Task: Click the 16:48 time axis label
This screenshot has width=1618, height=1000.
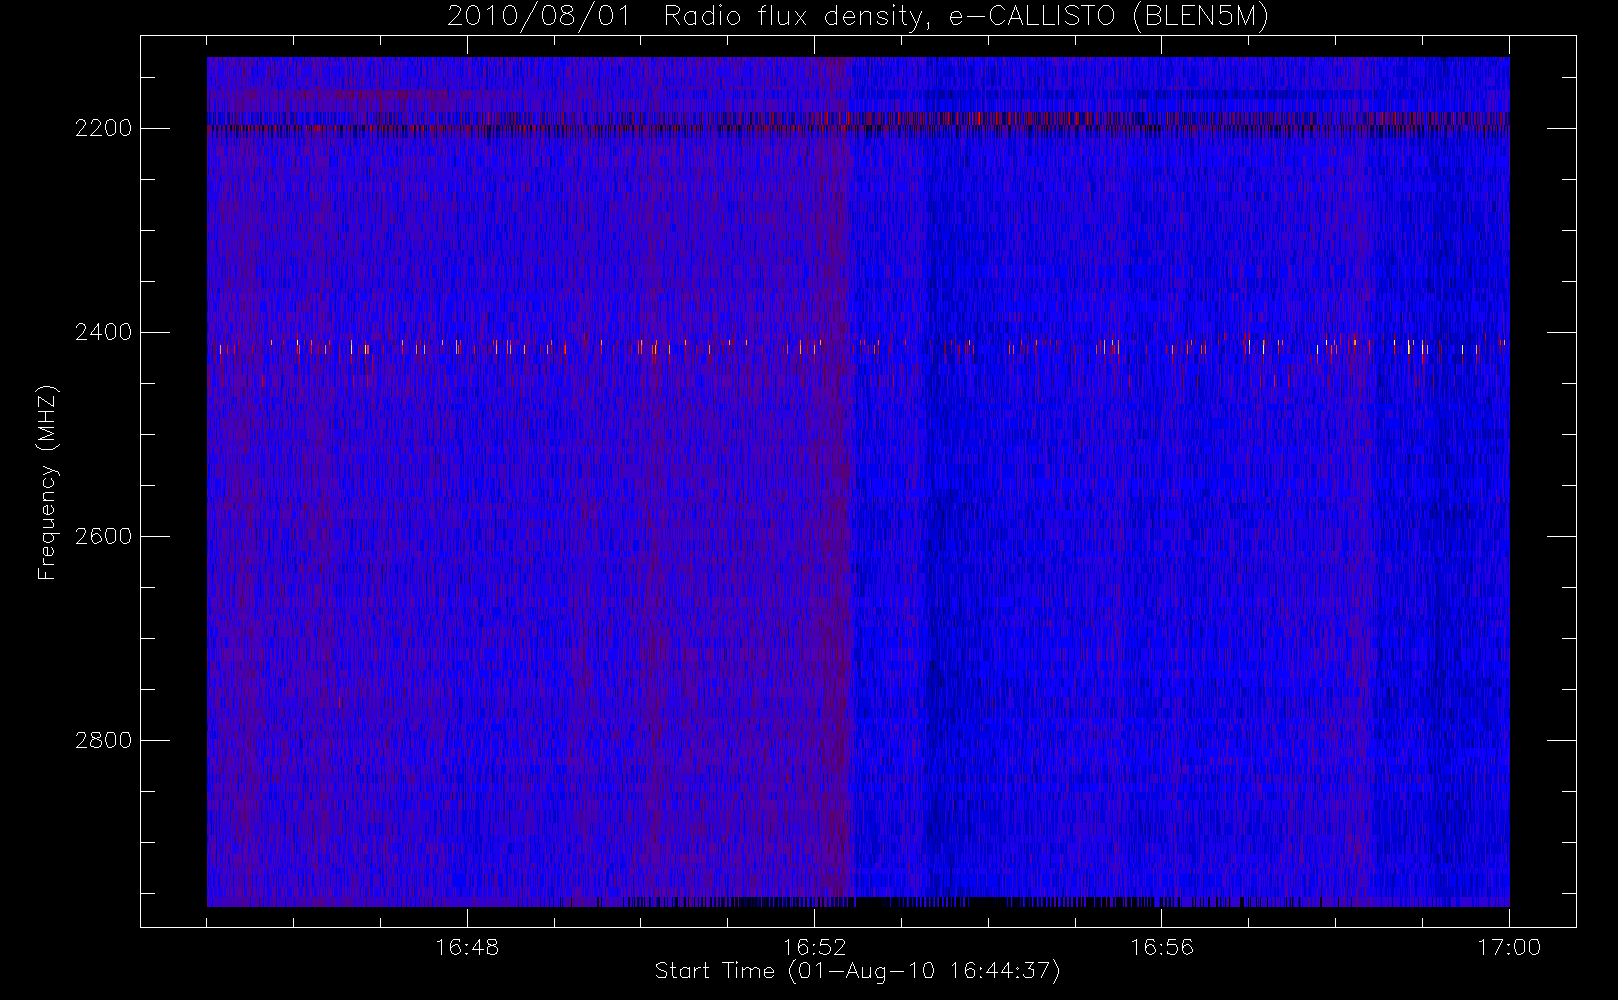Action: coord(467,947)
